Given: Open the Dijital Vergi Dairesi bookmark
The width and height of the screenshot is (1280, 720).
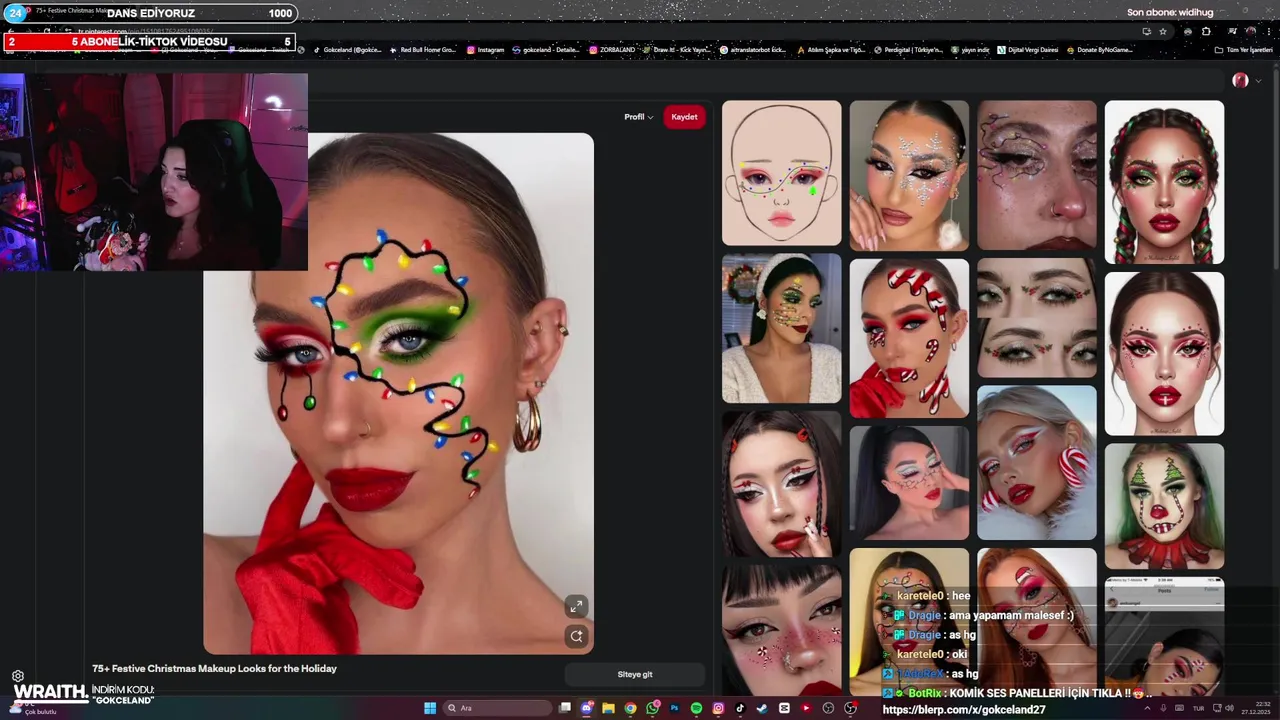Looking at the screenshot, I should (x=1028, y=50).
